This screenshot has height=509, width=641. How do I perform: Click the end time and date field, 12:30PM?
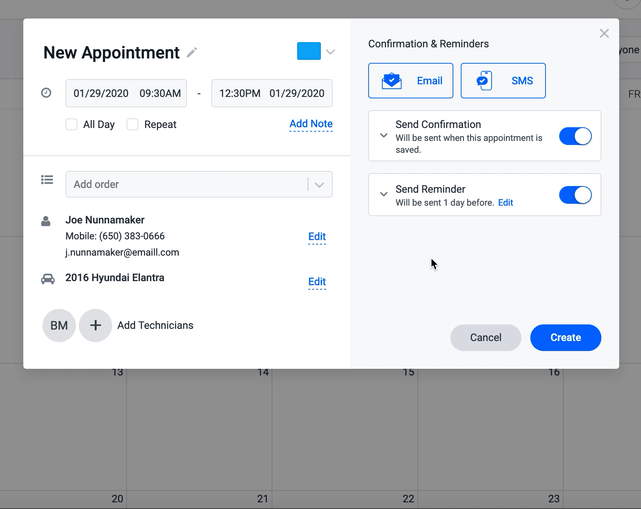272,93
